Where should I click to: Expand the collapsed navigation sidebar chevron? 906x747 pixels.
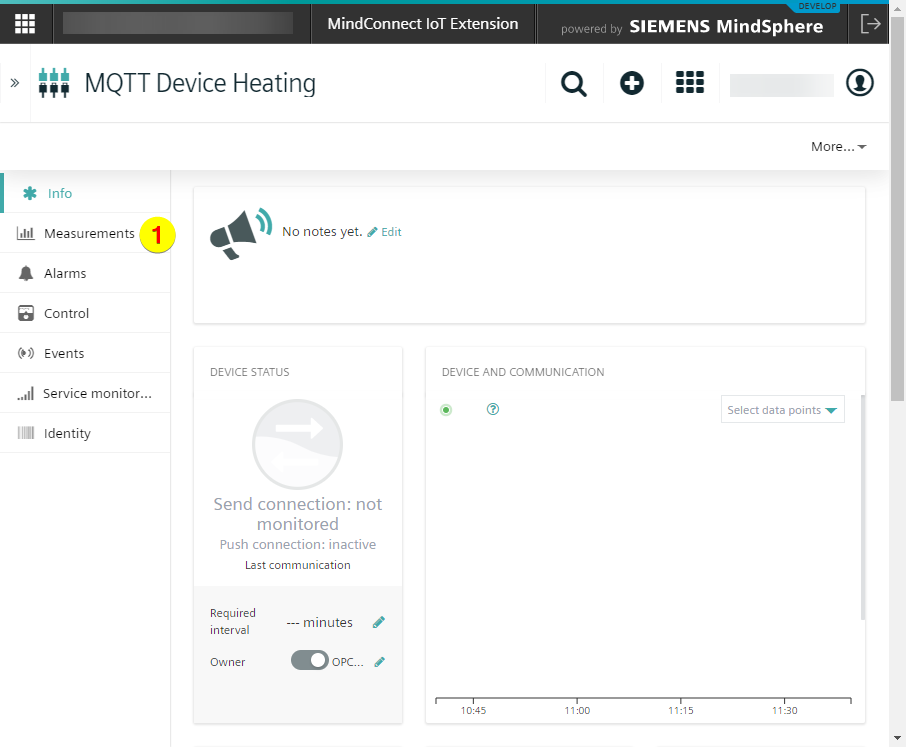[x=15, y=83]
